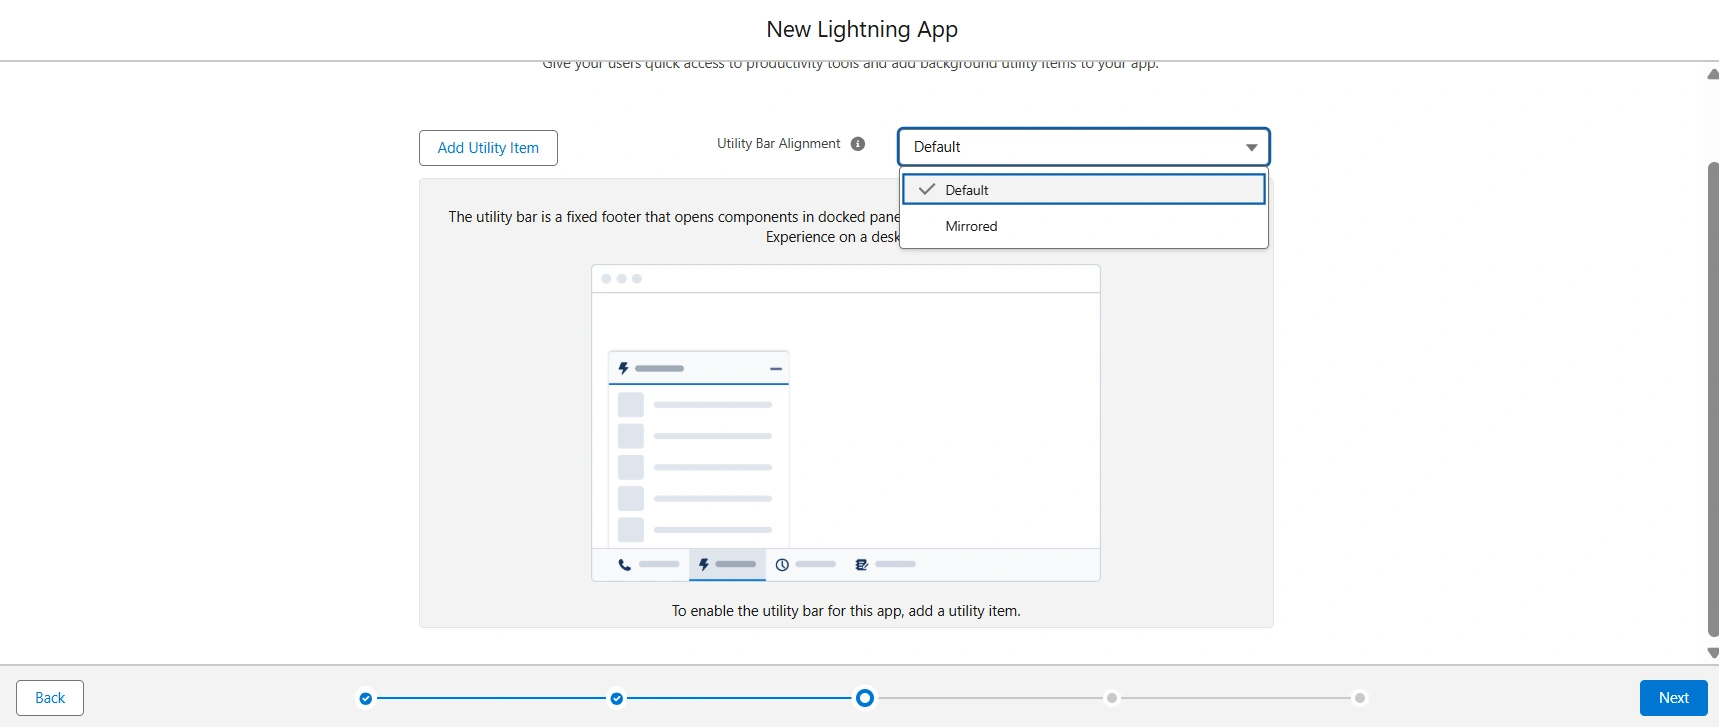Click the 'To enable the utility bar' message

coord(846,611)
